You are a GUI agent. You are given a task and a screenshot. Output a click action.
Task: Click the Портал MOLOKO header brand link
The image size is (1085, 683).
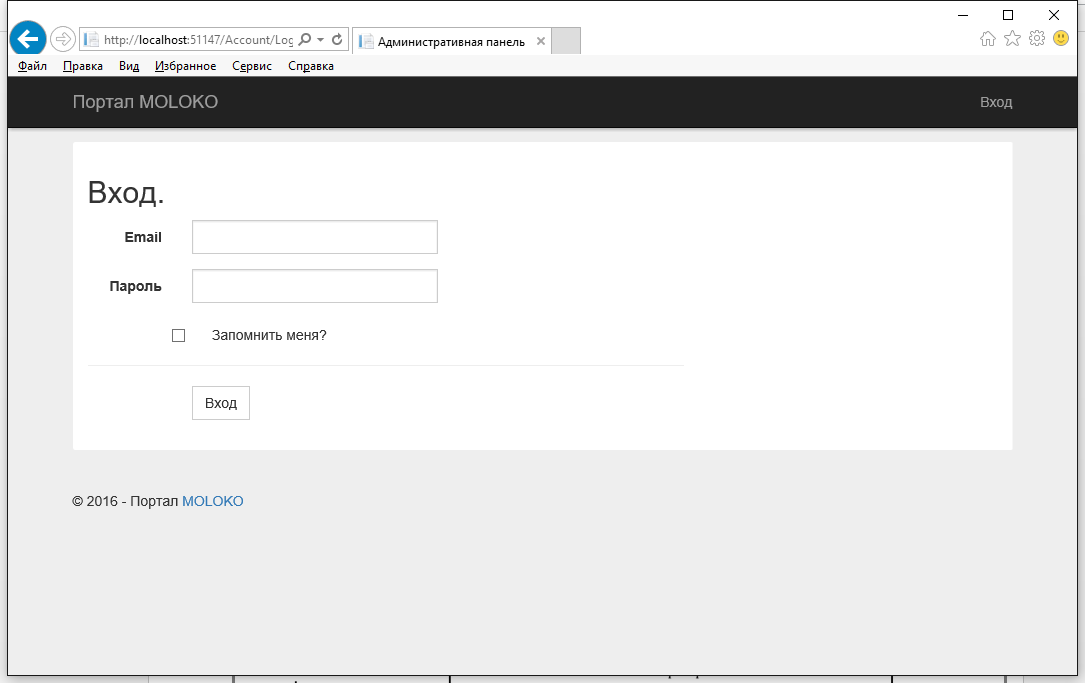[x=145, y=102]
